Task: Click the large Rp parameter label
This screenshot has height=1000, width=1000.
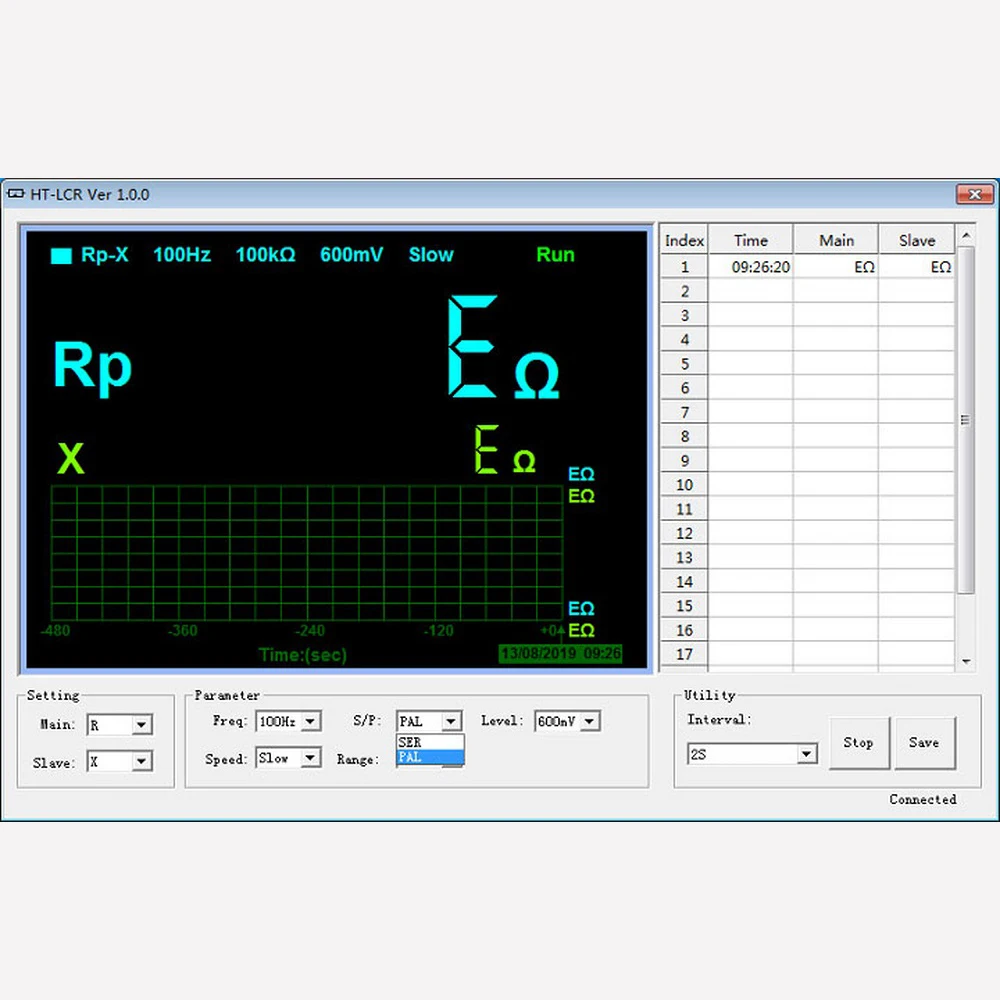Action: 92,367
